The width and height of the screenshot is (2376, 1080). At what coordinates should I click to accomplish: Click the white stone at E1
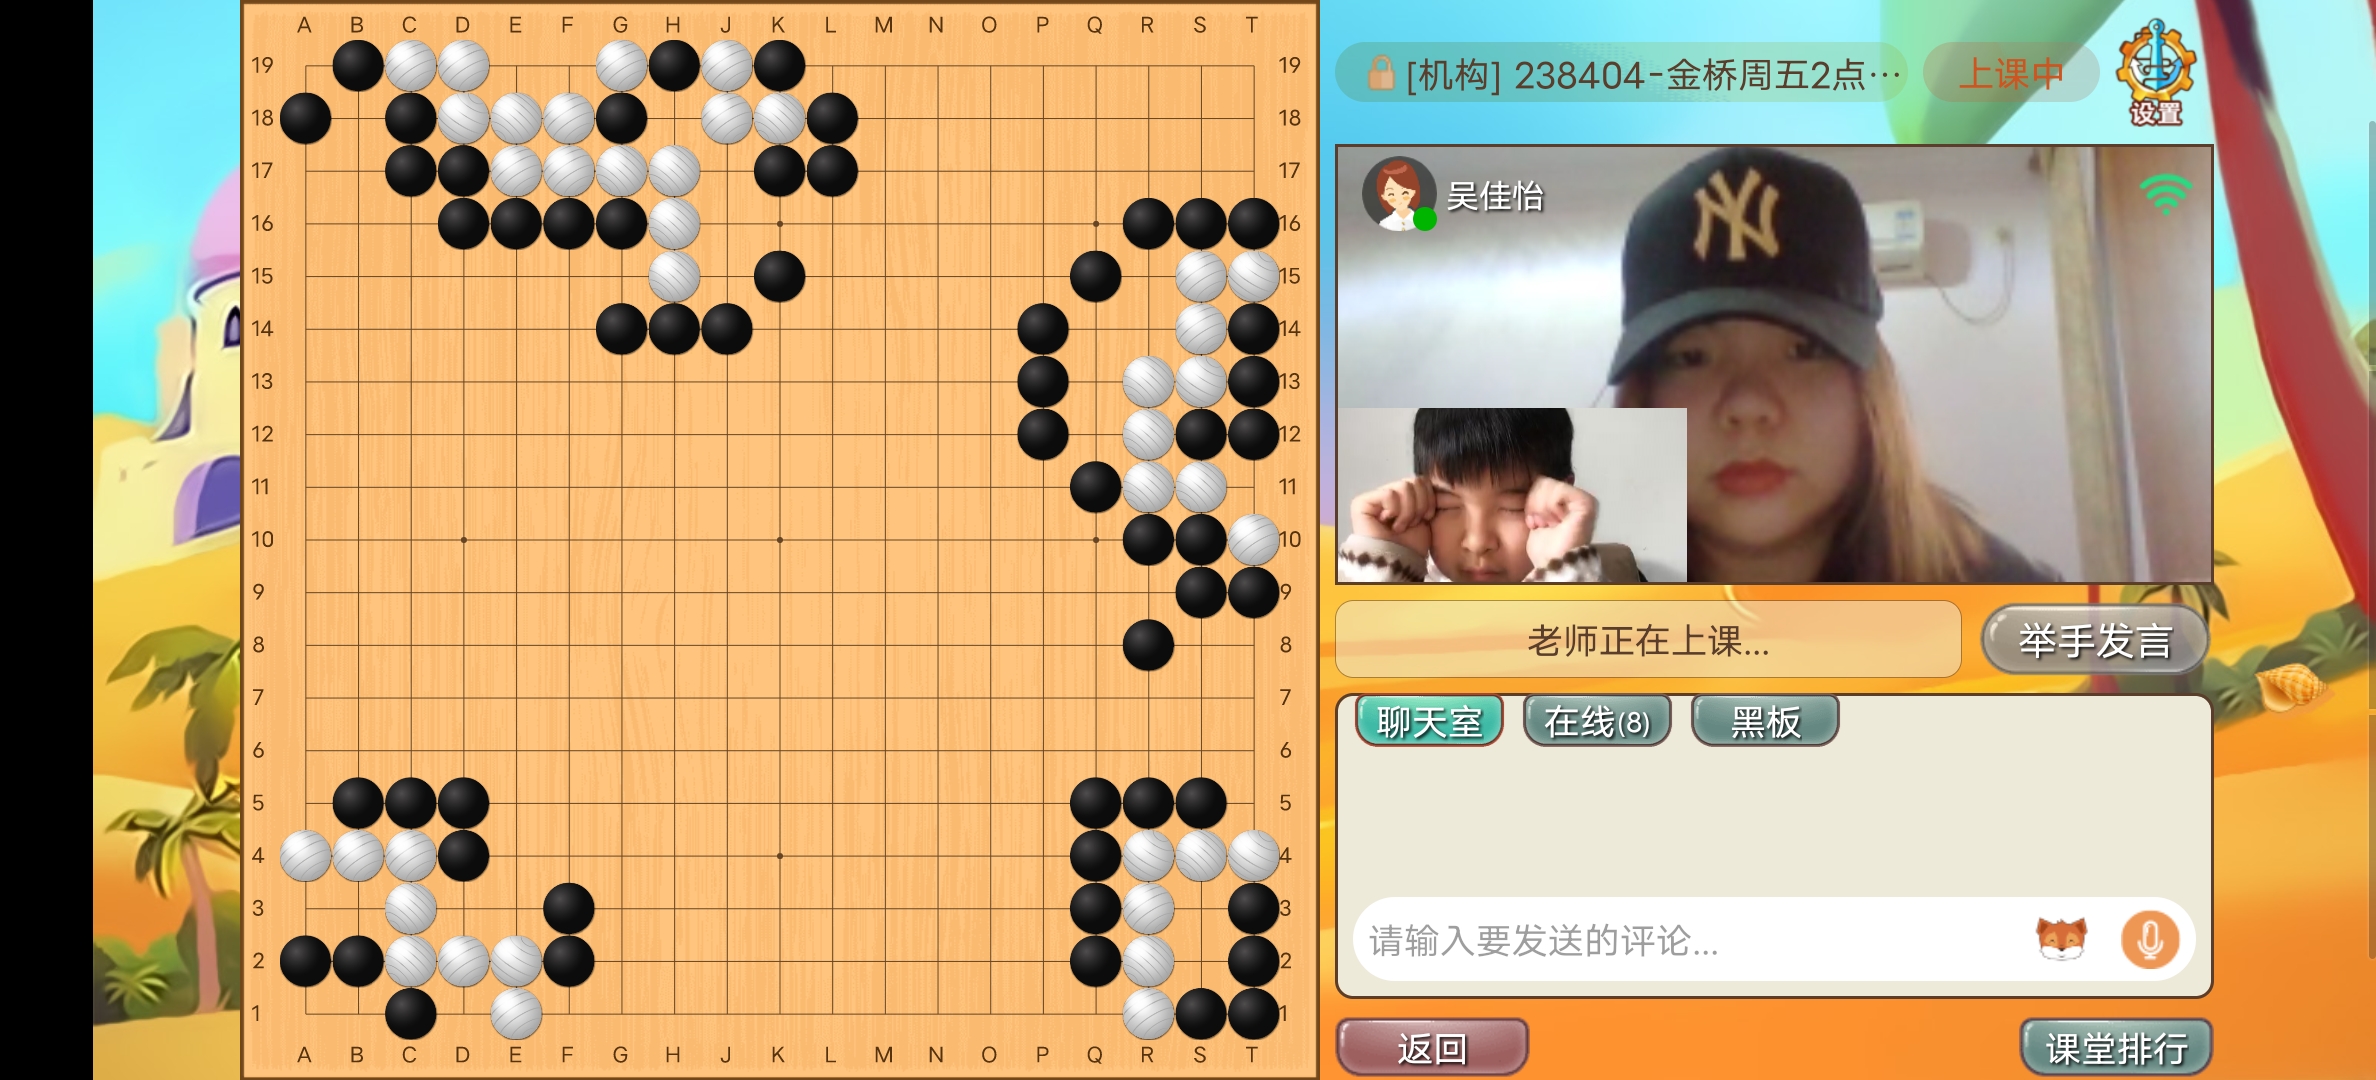point(516,1013)
